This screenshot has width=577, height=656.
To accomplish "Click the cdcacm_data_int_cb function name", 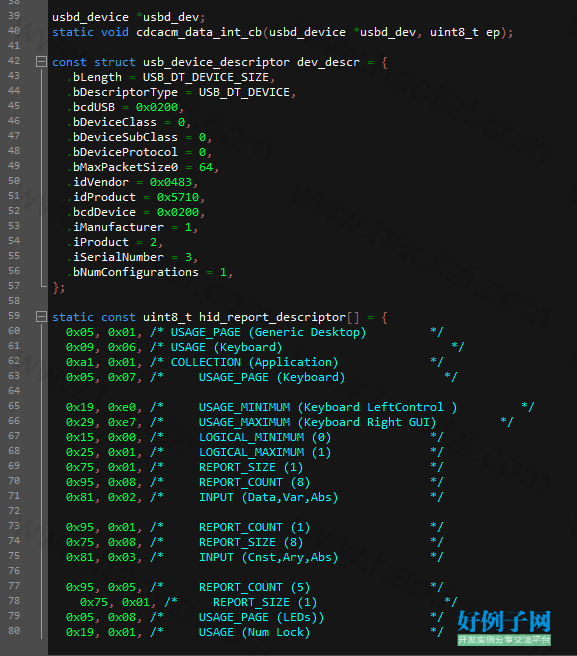I will (x=199, y=33).
